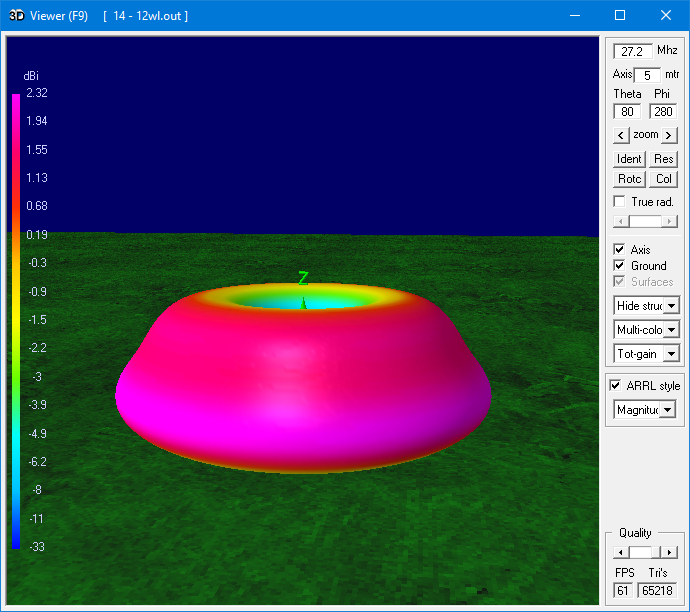Click the True rad. slider left arrow
690x612 pixels.
point(621,221)
